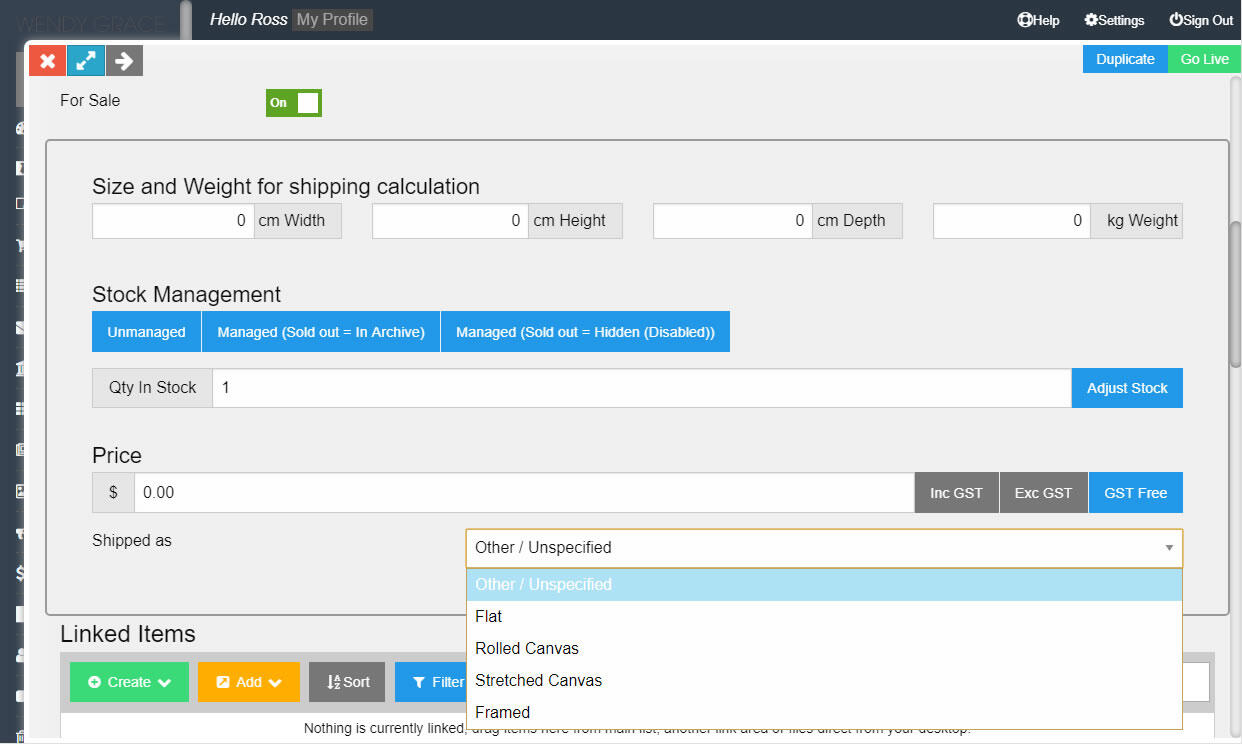
Task: Click the grey right arrow icon
Action: tap(124, 61)
